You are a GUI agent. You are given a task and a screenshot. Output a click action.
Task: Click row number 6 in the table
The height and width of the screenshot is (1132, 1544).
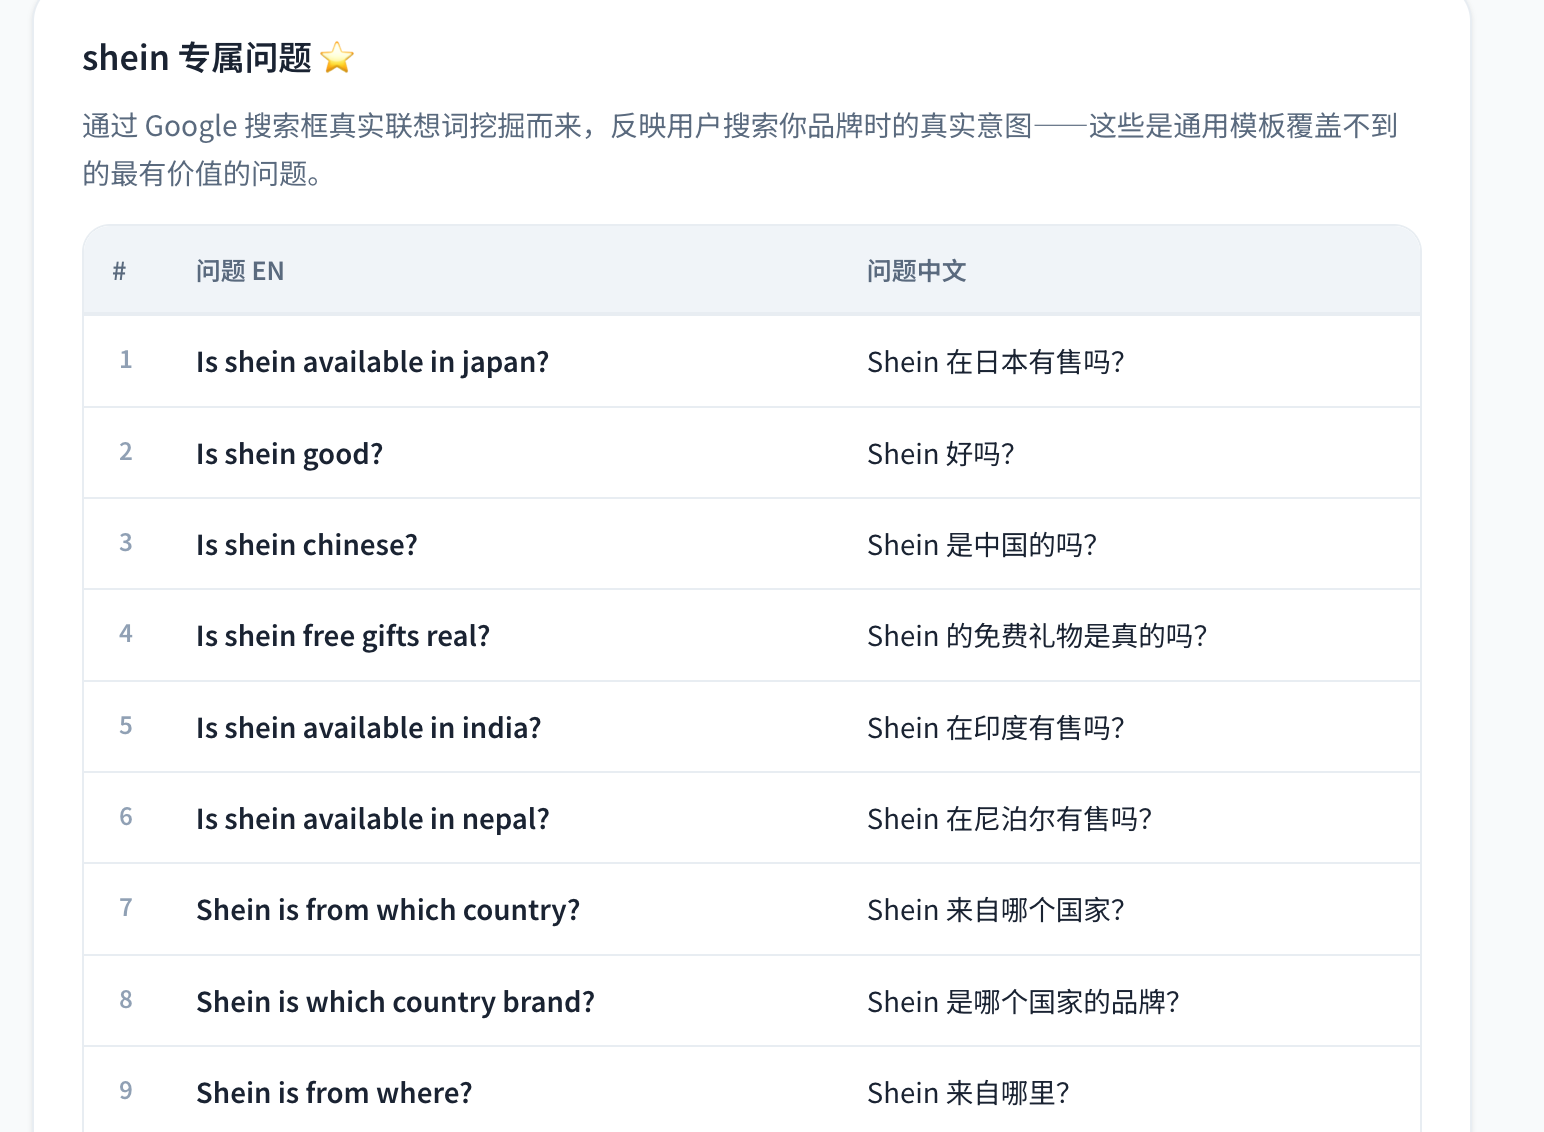(126, 817)
